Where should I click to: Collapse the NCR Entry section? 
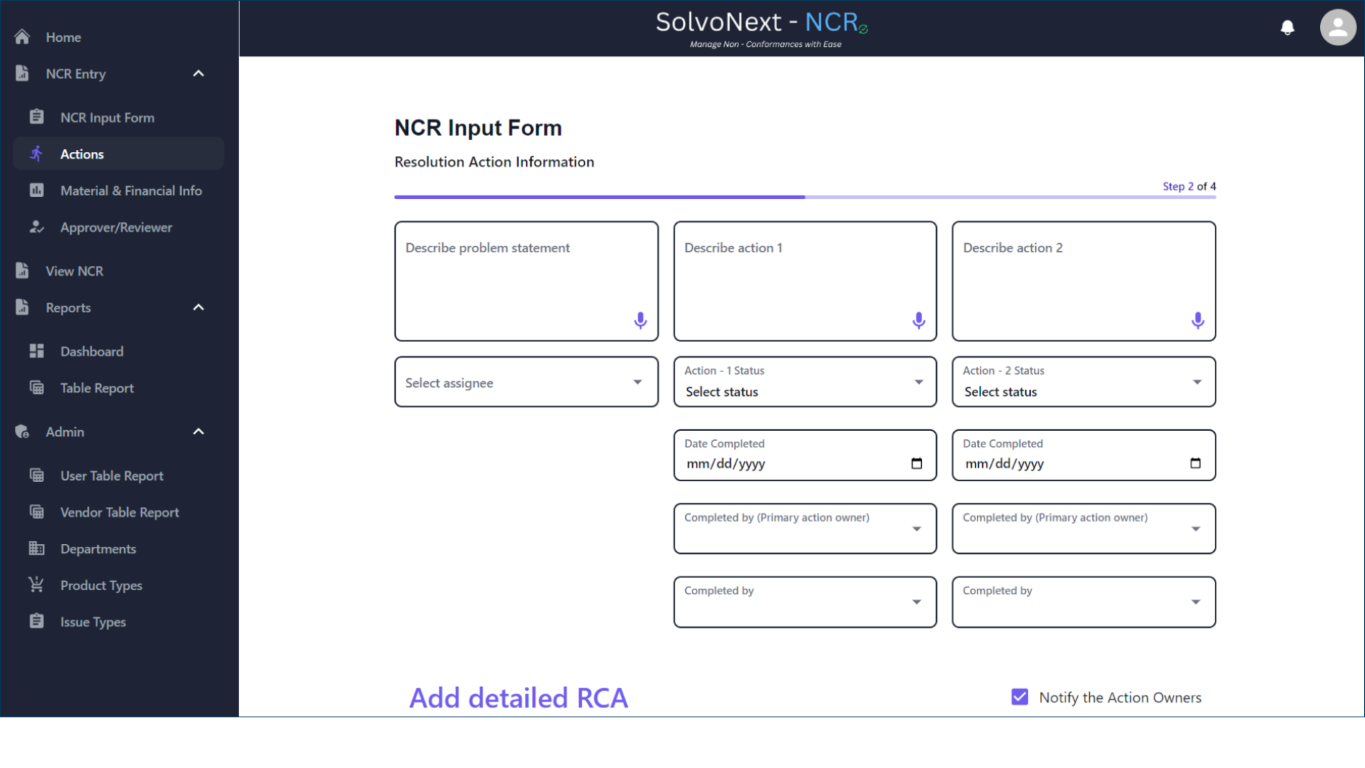pyautogui.click(x=198, y=74)
